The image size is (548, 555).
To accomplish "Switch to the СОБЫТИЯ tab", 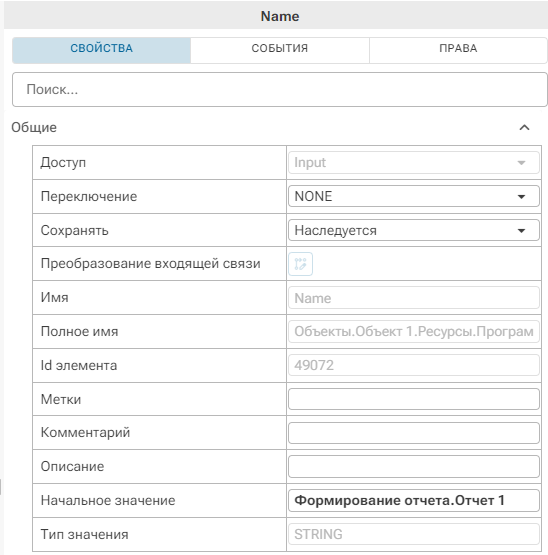I will click(x=280, y=50).
